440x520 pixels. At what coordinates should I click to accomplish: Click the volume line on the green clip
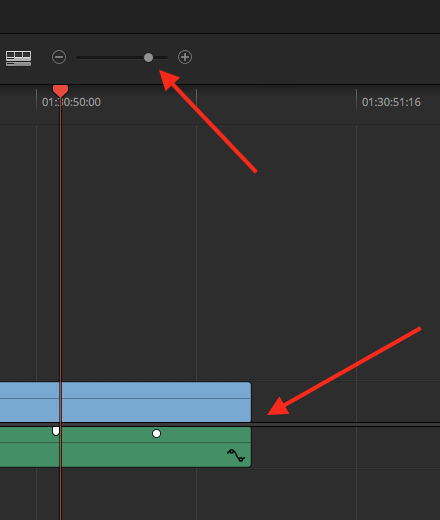tap(125, 442)
